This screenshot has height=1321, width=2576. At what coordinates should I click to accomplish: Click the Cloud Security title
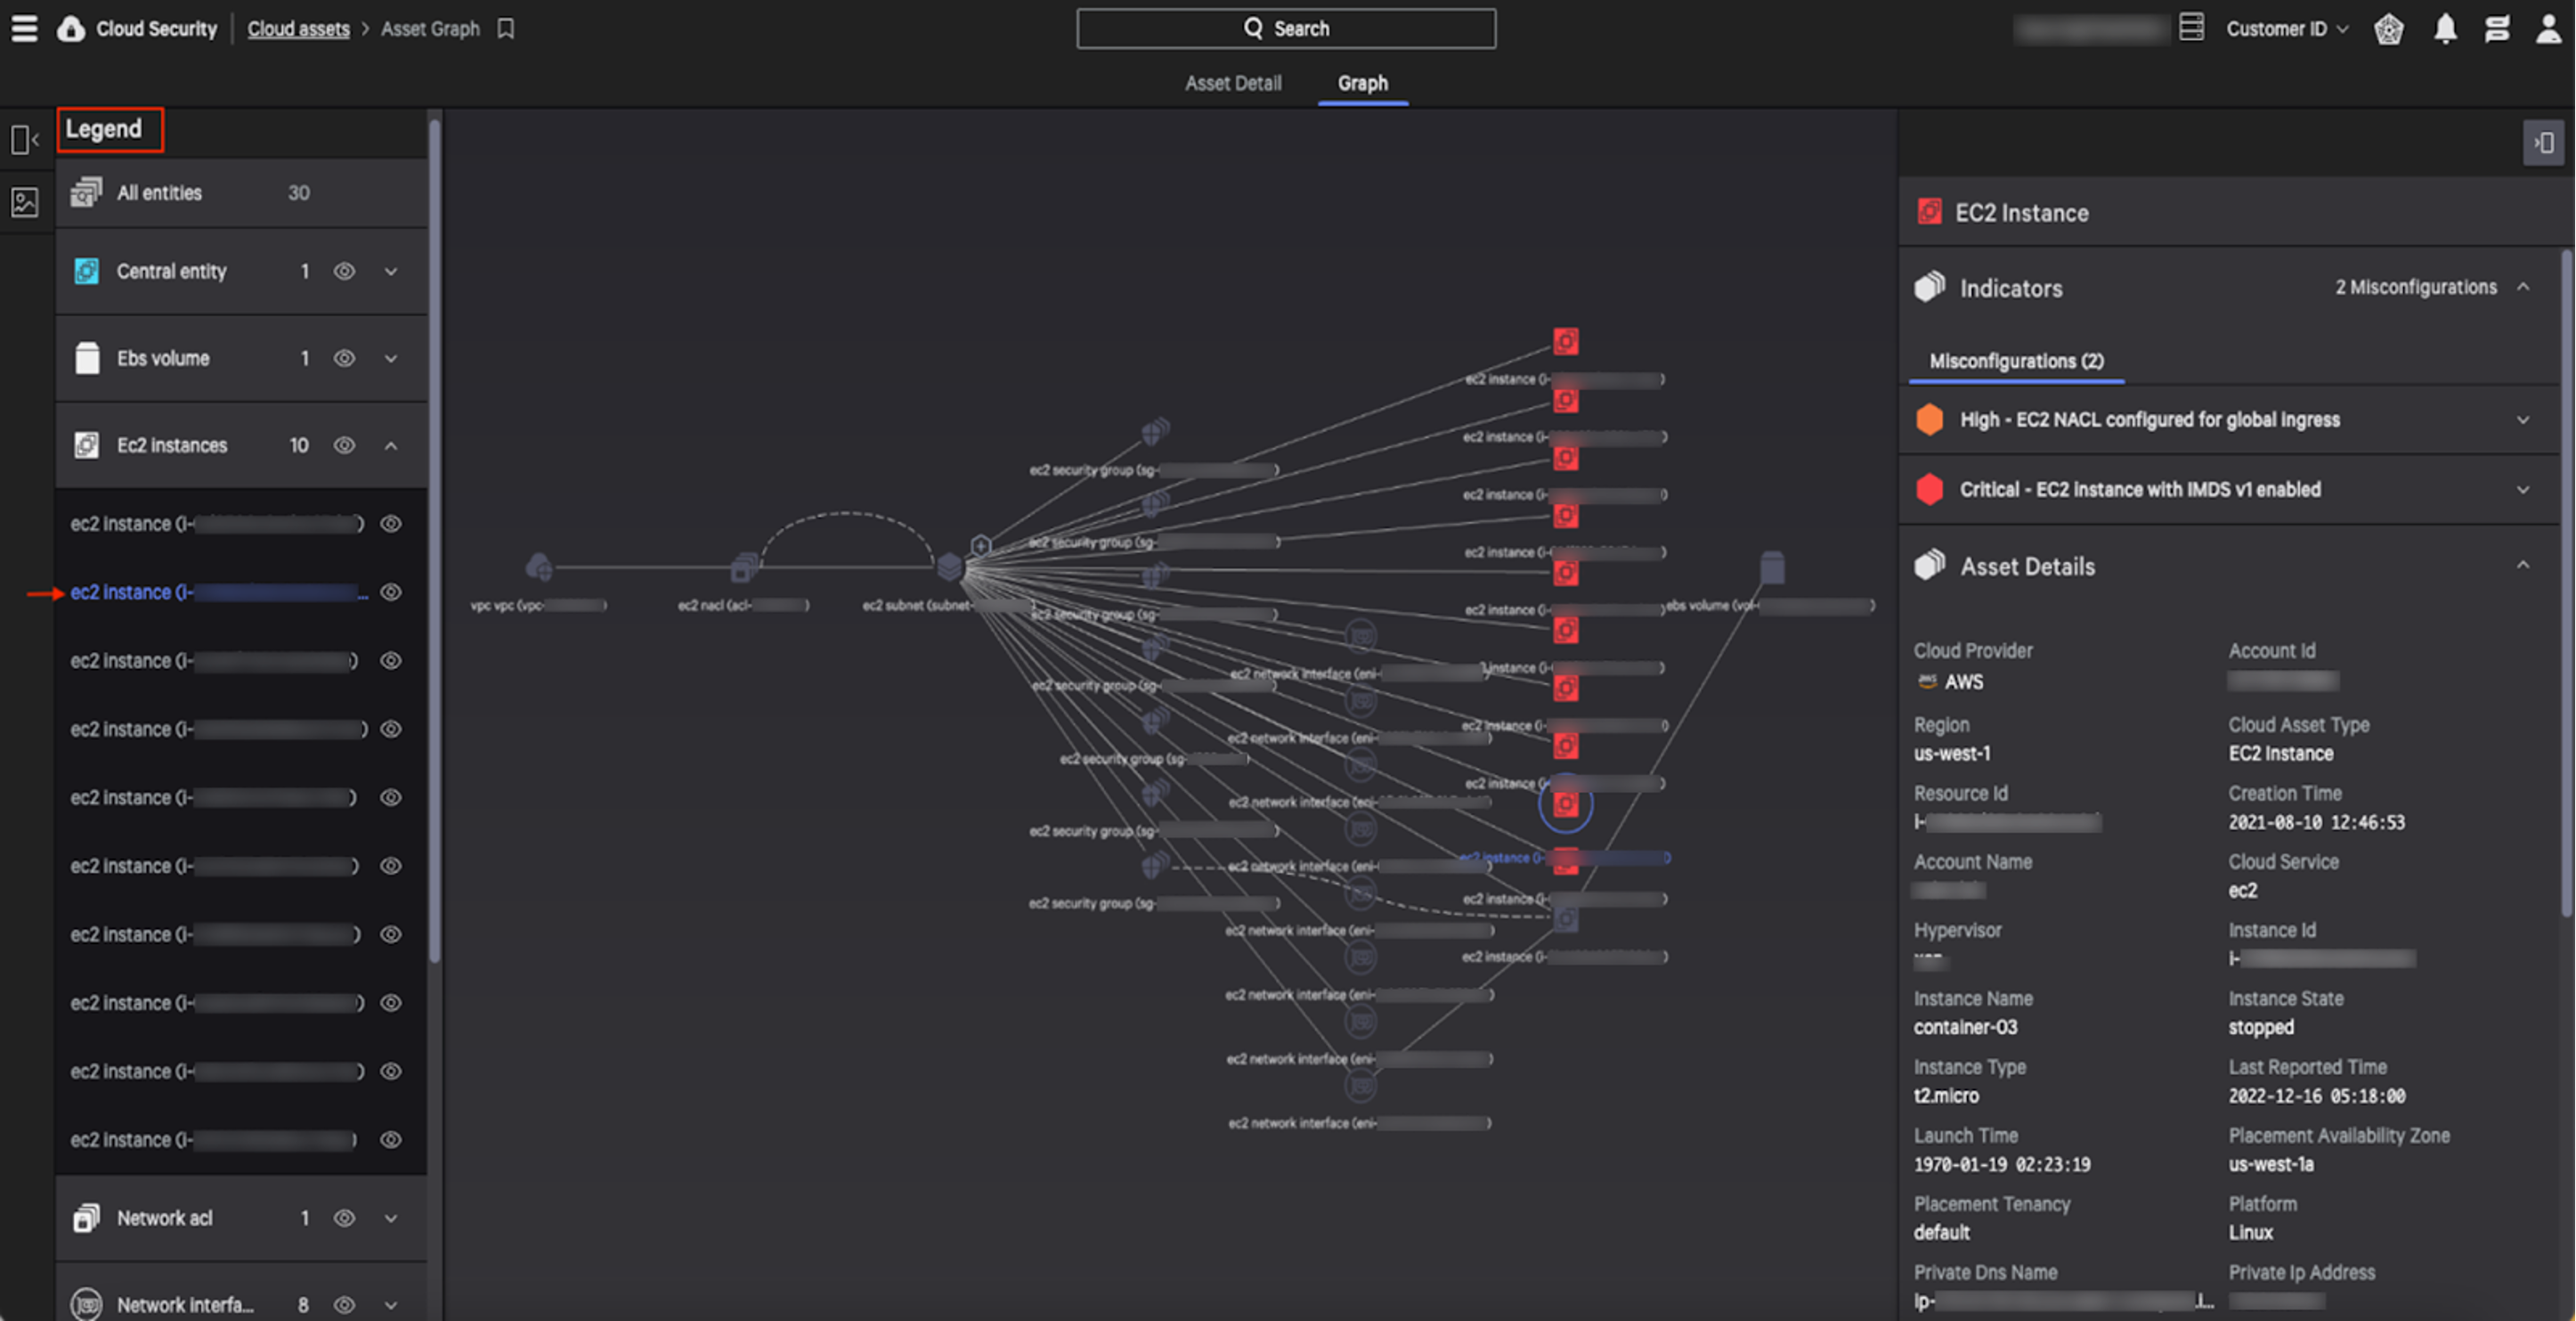pos(156,29)
